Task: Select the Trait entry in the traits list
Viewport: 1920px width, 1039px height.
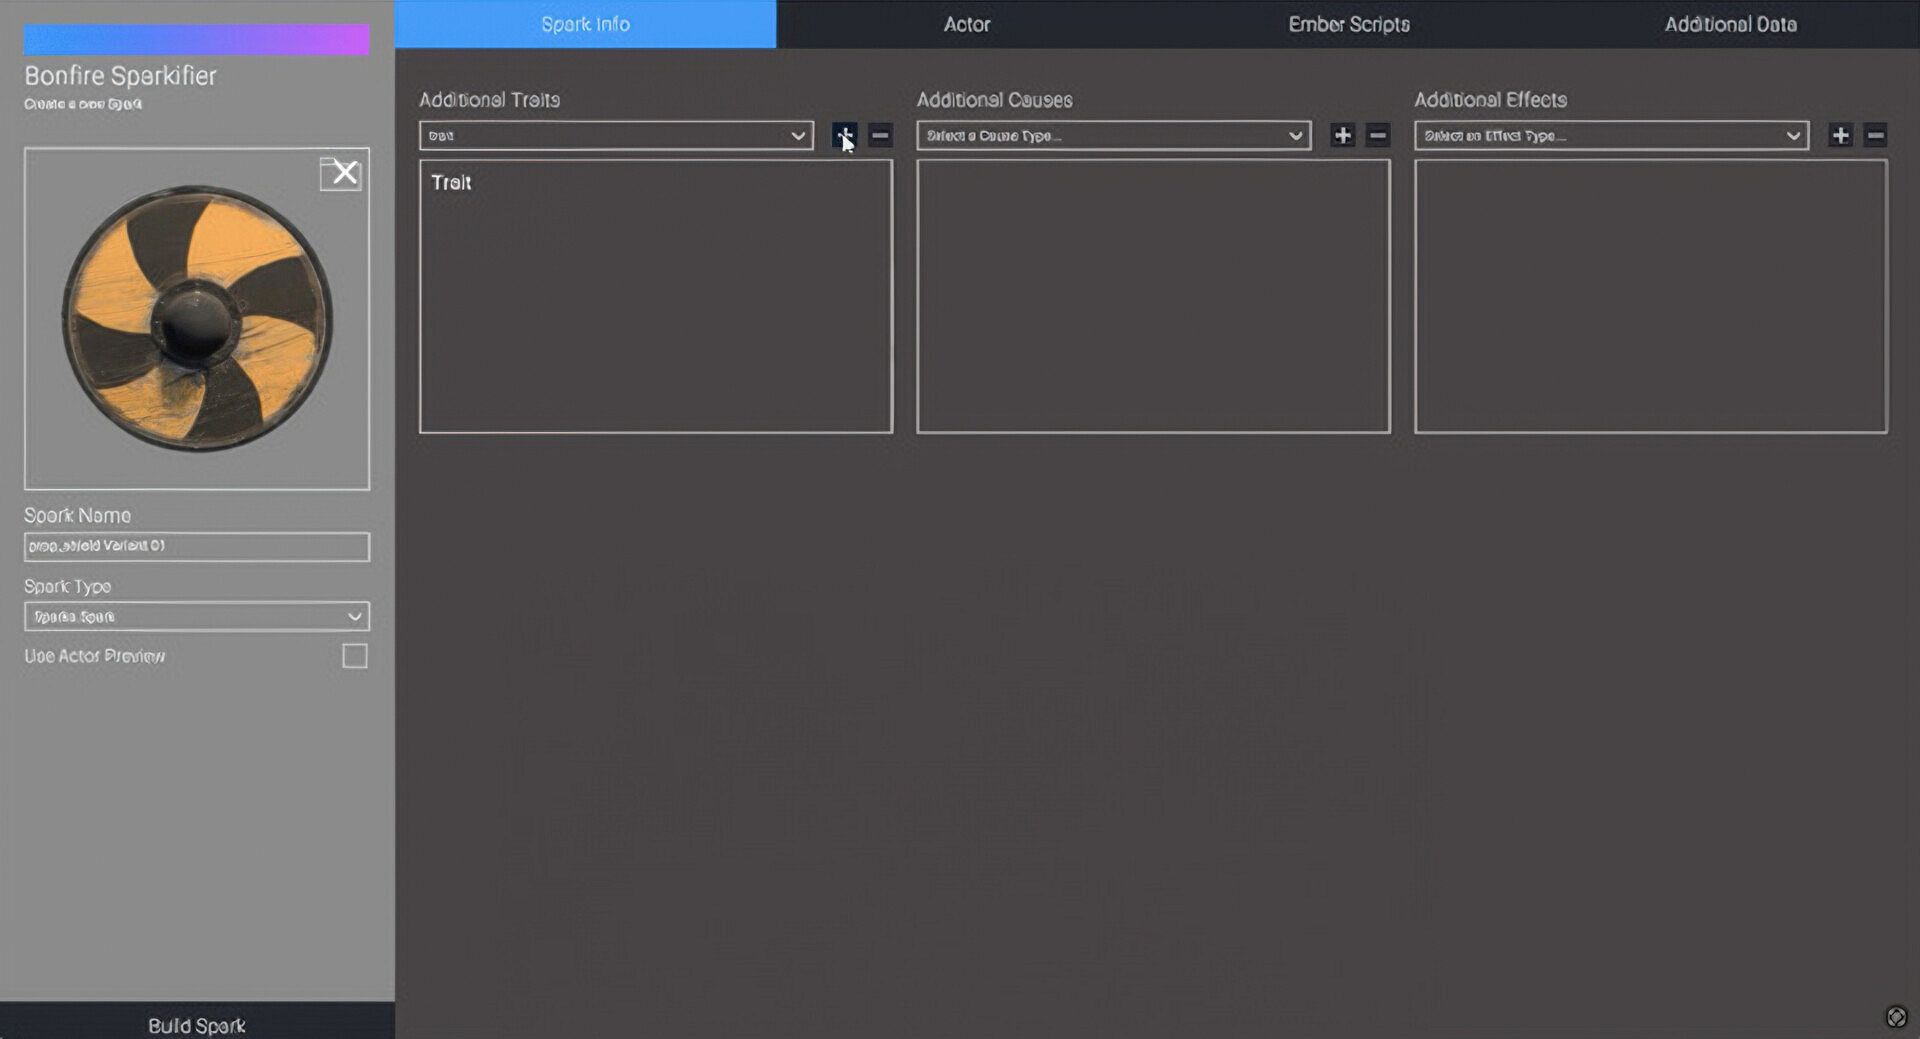Action: (451, 183)
